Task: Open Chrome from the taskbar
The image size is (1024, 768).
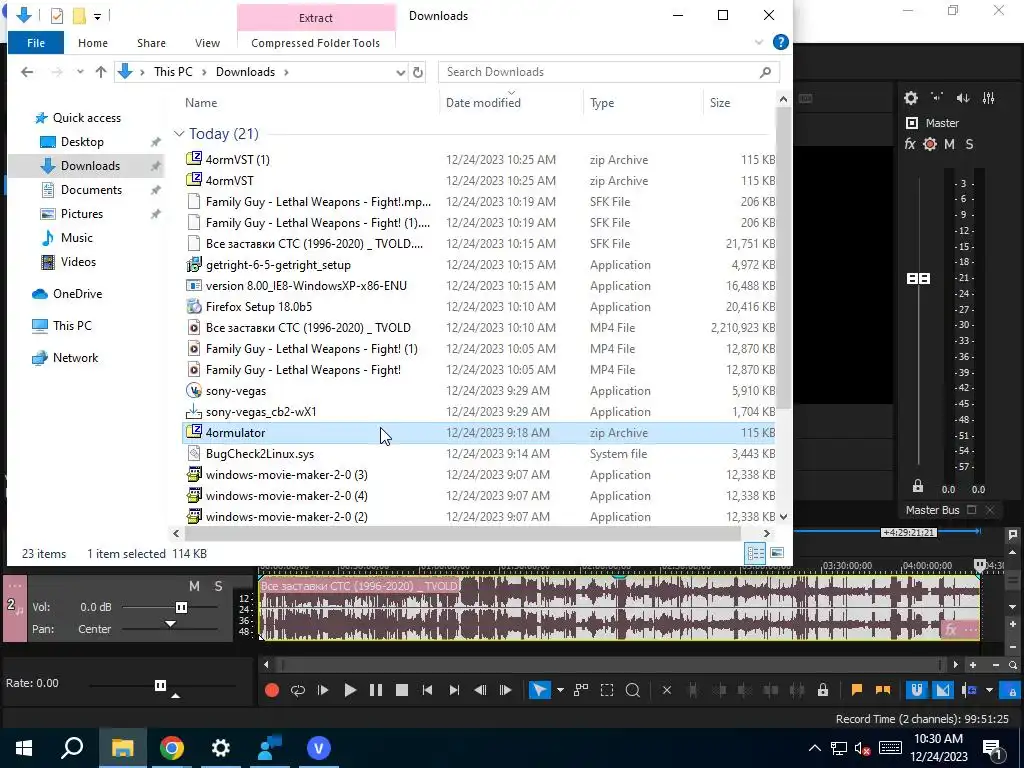Action: click(x=172, y=748)
